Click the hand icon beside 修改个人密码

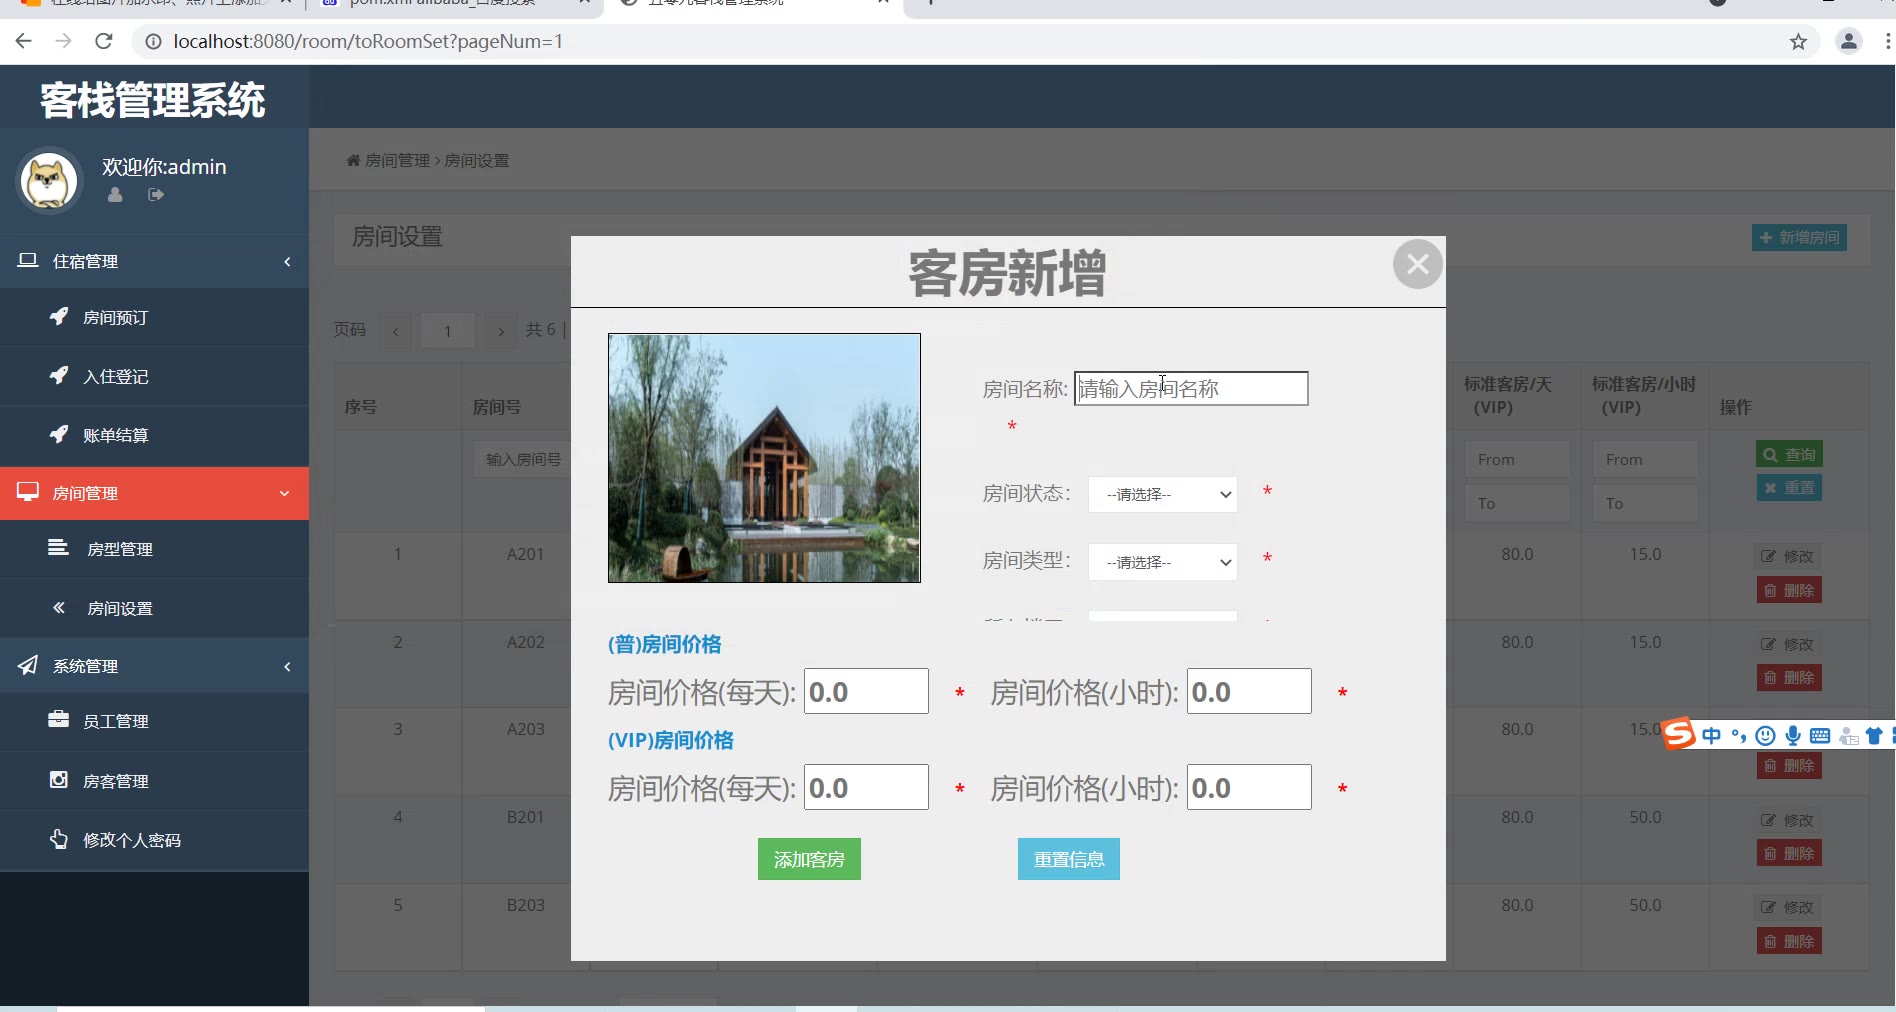[59, 838]
